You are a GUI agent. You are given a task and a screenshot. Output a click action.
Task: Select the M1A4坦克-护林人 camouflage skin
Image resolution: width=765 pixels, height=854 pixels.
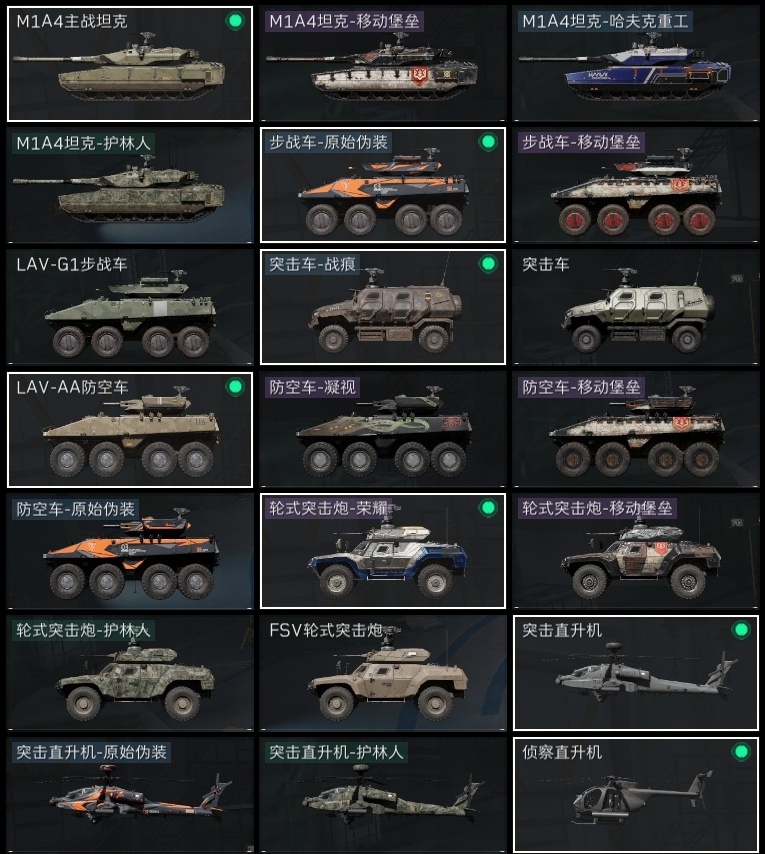(130, 185)
